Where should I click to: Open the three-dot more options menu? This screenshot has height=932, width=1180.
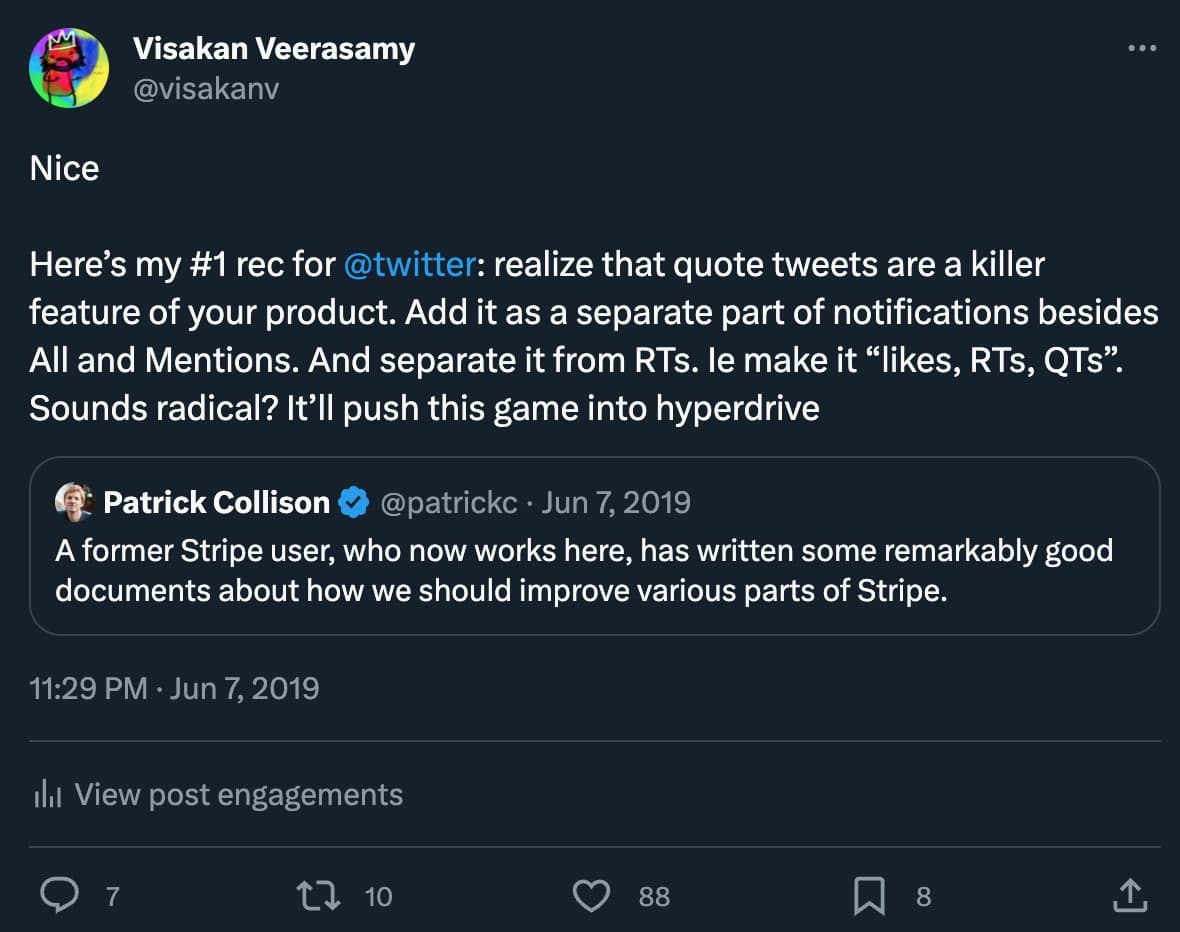(1141, 48)
